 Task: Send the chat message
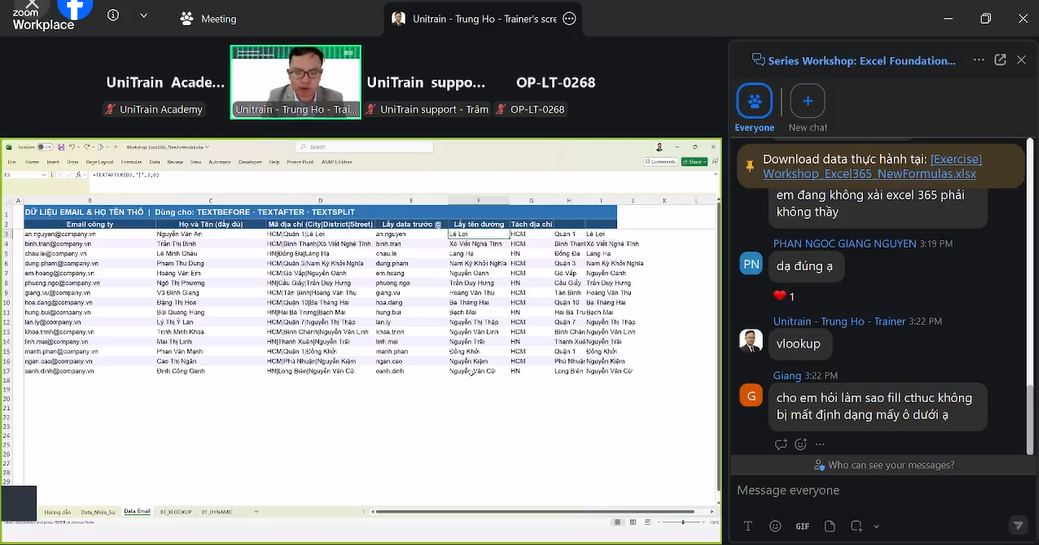tap(1018, 525)
